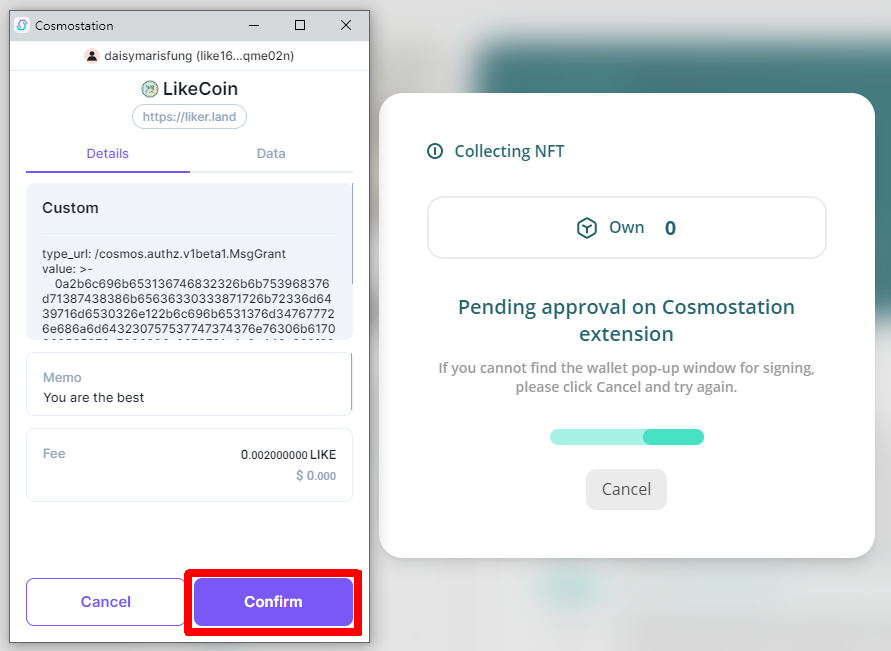Close the Cosmostation popup window

[x=345, y=26]
